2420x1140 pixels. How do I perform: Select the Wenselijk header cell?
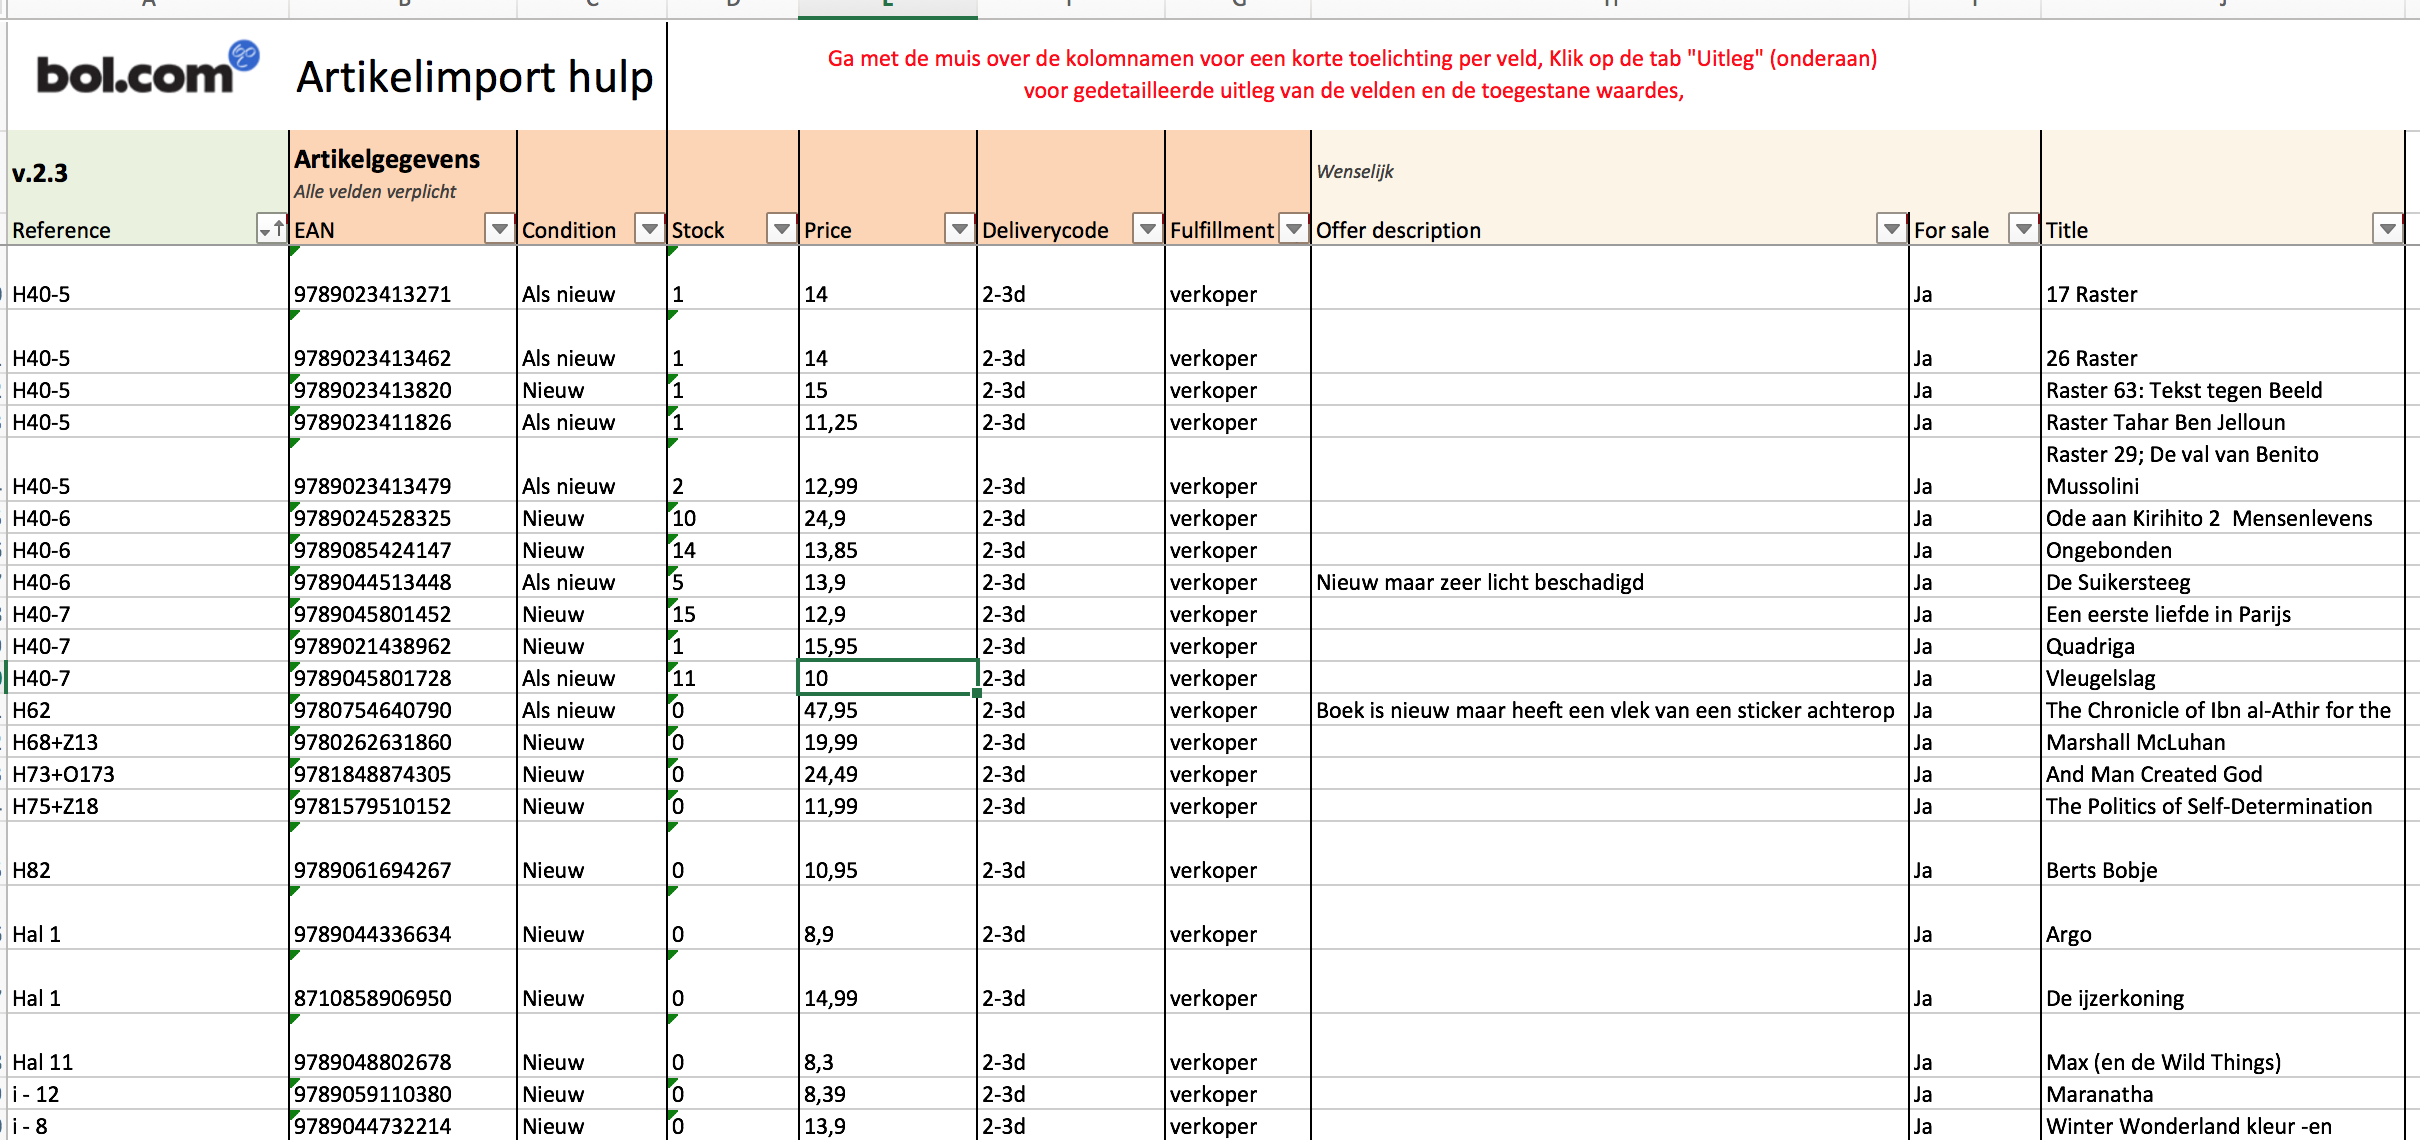1610,171
